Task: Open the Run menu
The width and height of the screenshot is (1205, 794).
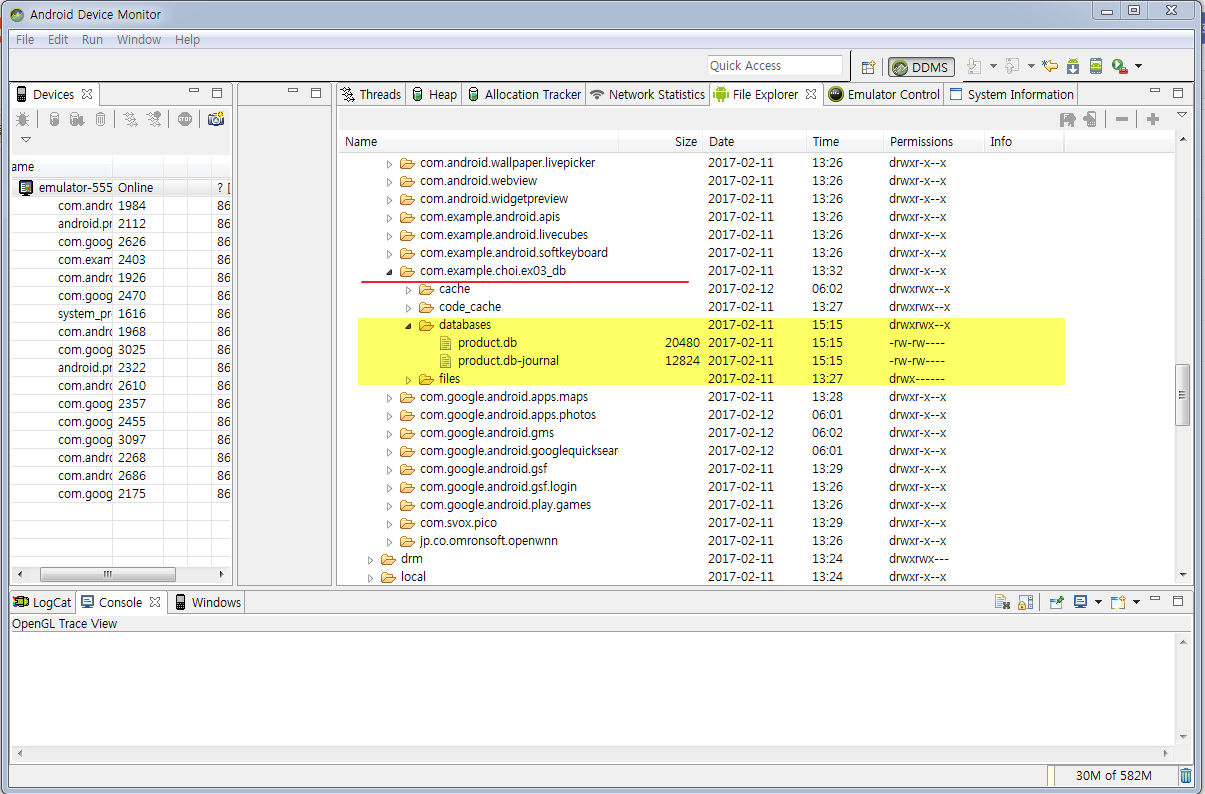Action: (92, 40)
